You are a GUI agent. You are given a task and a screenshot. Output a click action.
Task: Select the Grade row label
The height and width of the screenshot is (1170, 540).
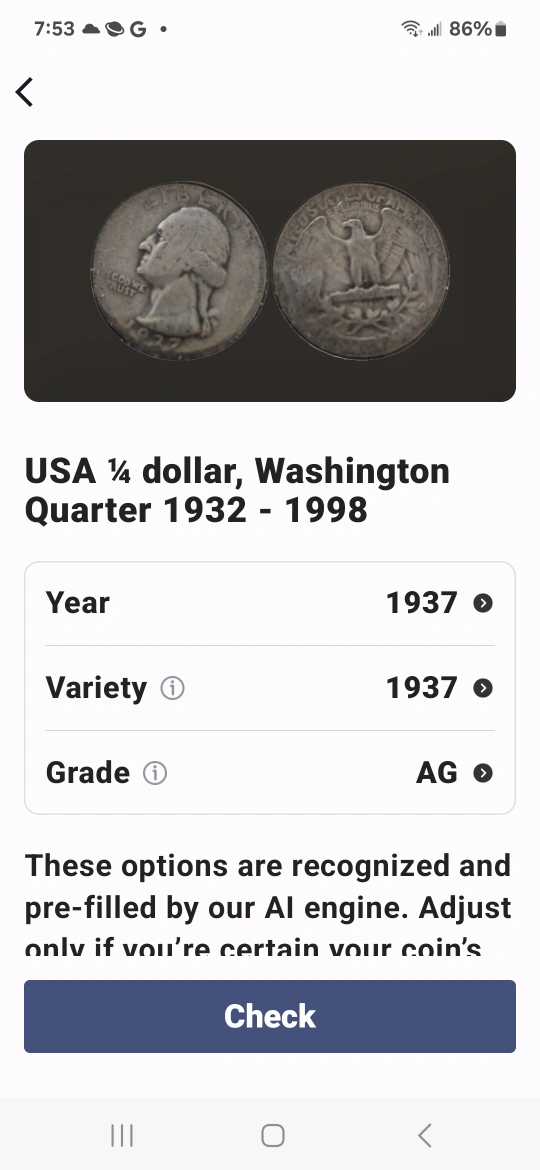[87, 773]
